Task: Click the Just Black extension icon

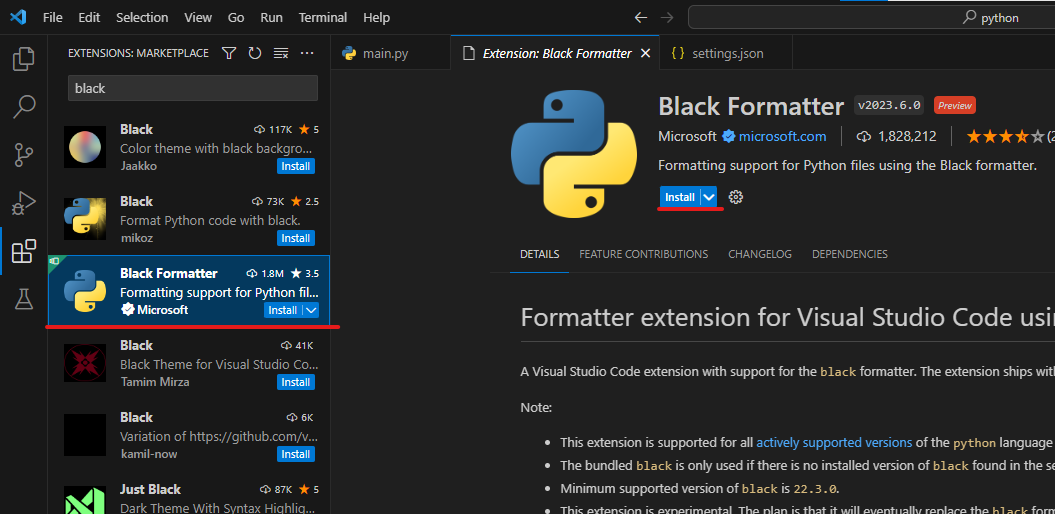Action: pyautogui.click(x=85, y=500)
